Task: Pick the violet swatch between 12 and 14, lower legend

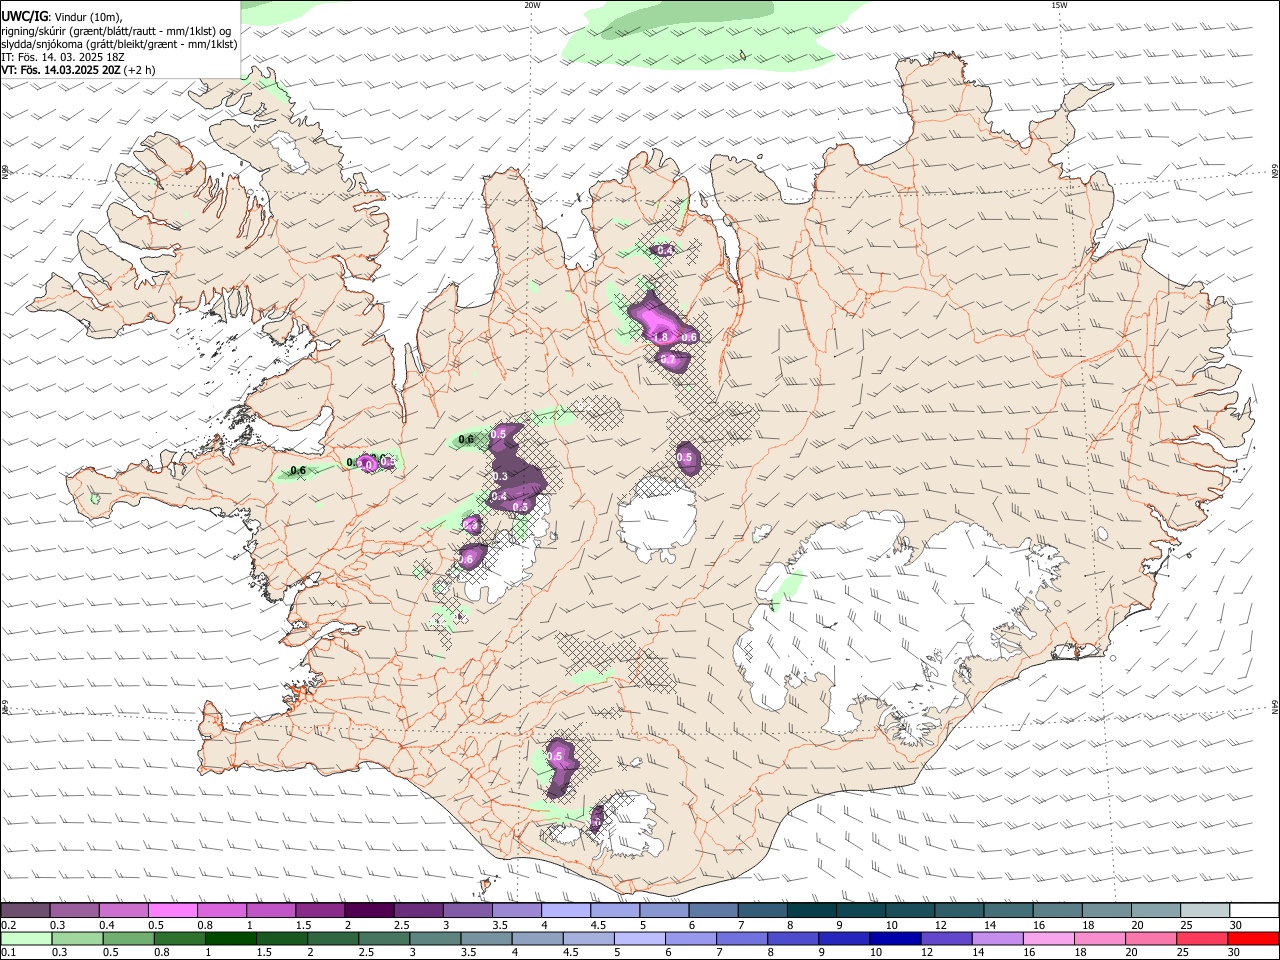Action: point(946,939)
